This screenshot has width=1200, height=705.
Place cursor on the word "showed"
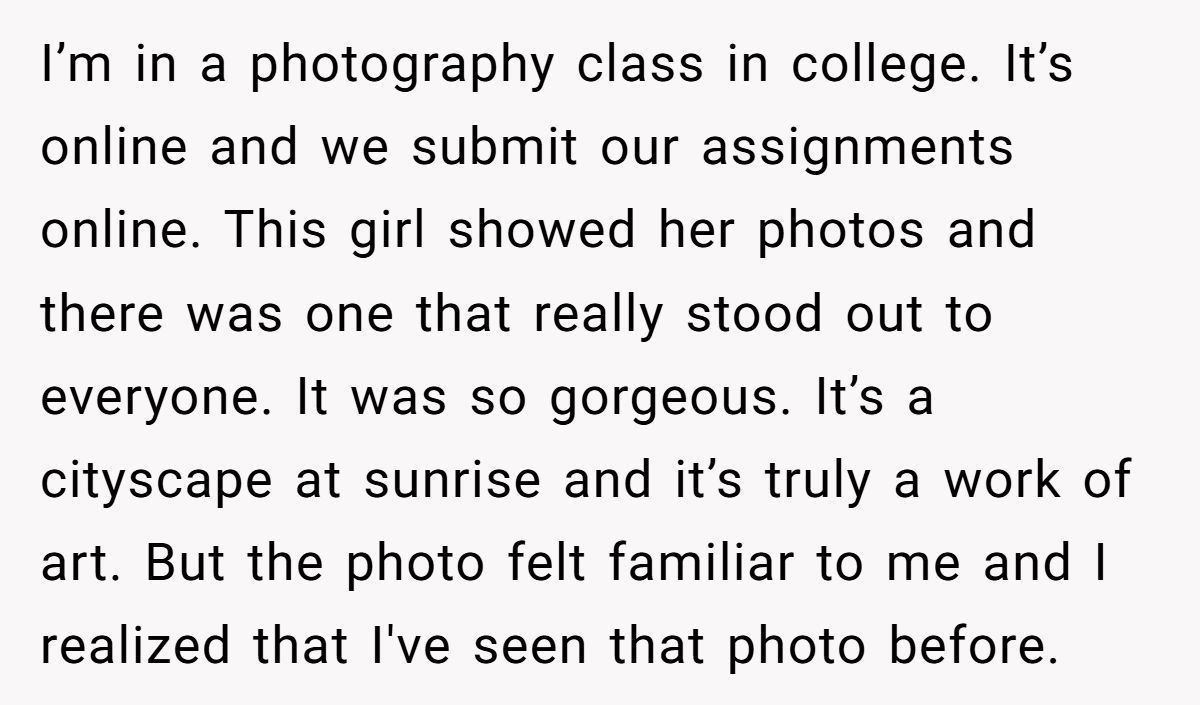541,231
